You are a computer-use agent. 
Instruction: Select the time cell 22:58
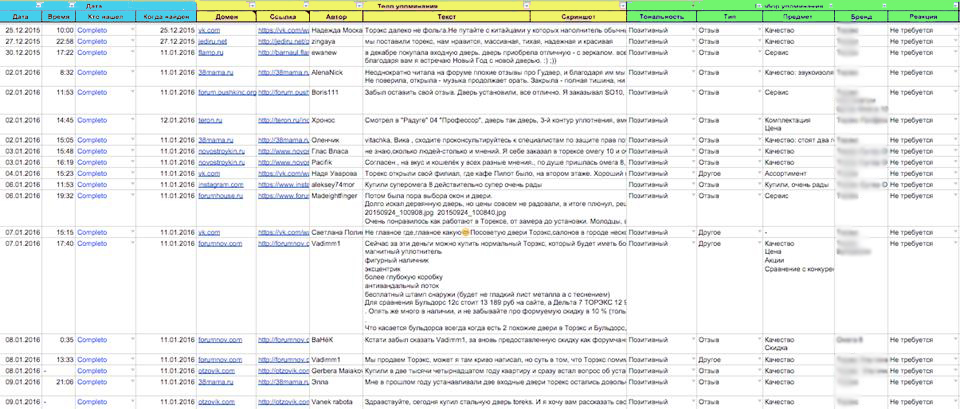click(x=58, y=42)
